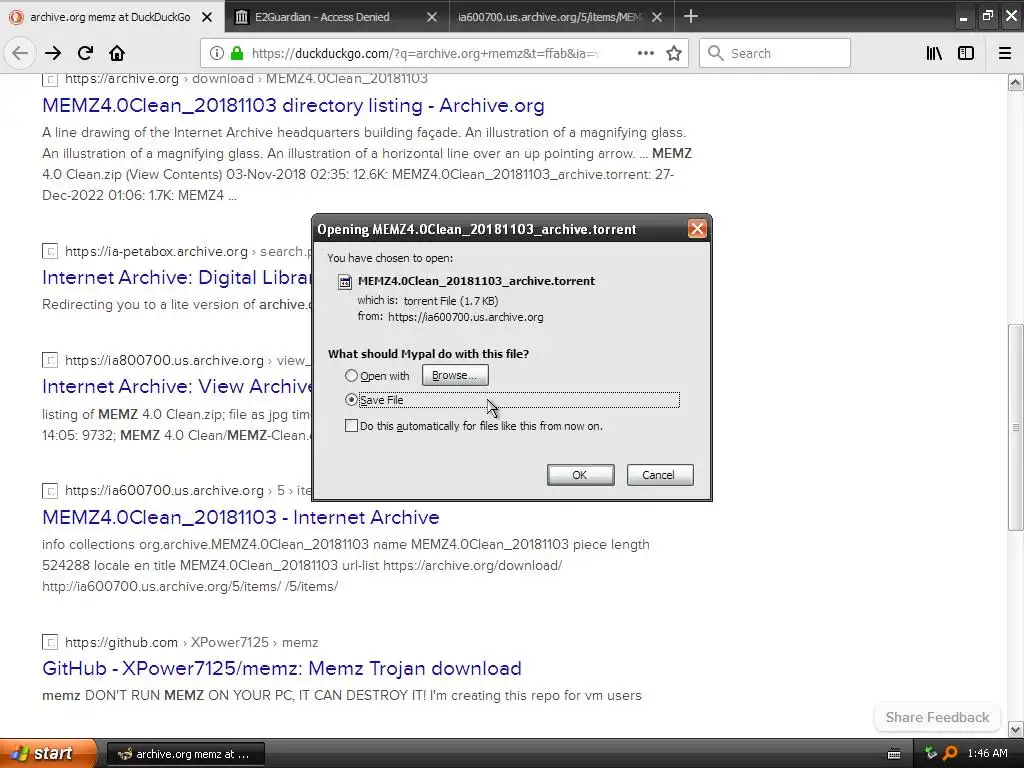Open the Library bookshelf icon
Screen dimensions: 1024x768
click(x=934, y=54)
